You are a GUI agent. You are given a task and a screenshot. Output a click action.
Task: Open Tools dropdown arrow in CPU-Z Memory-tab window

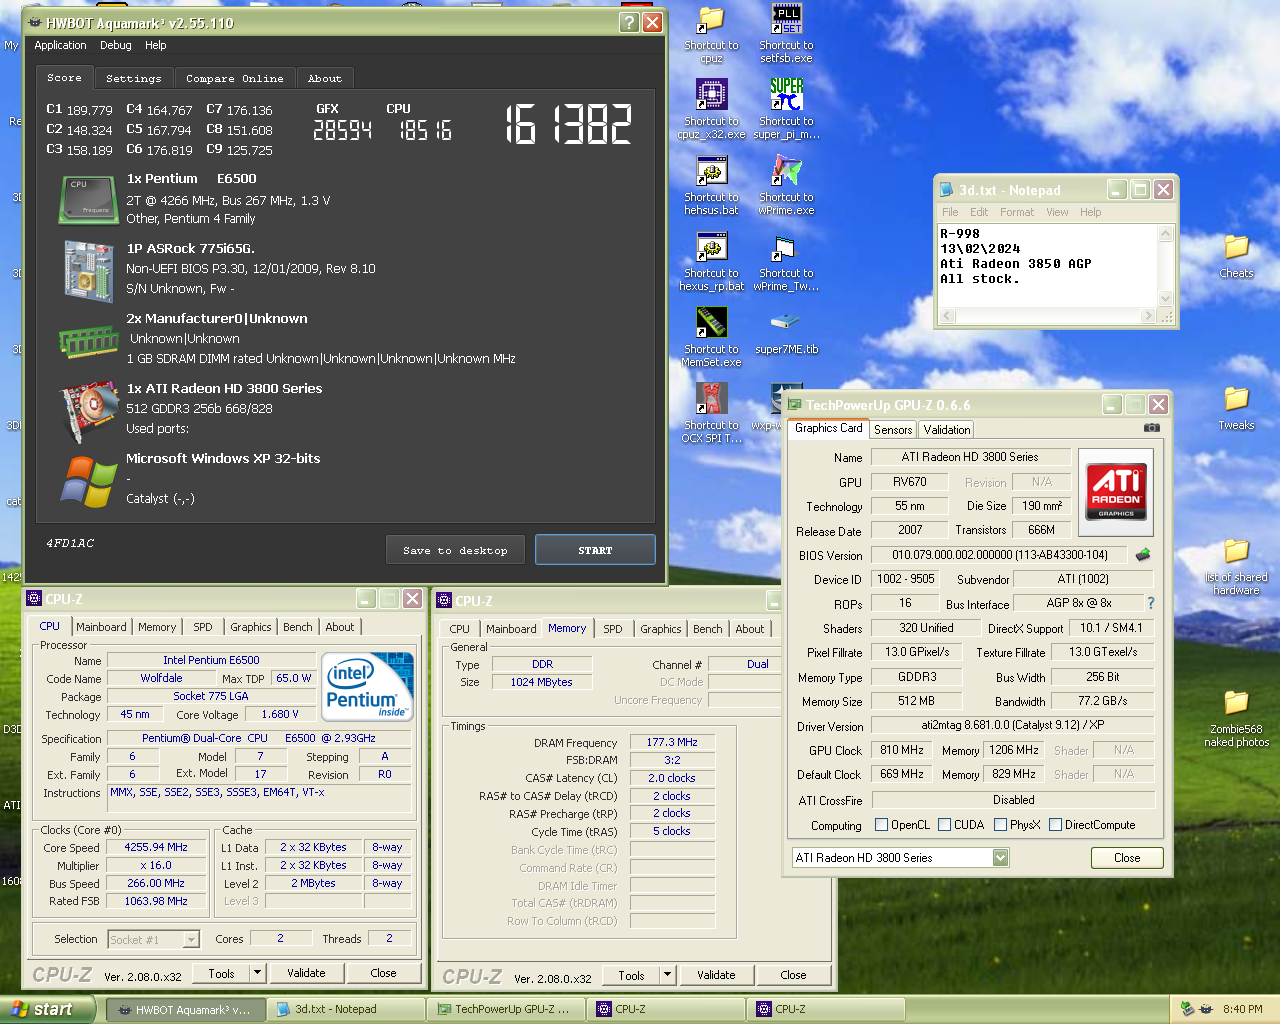tap(667, 975)
